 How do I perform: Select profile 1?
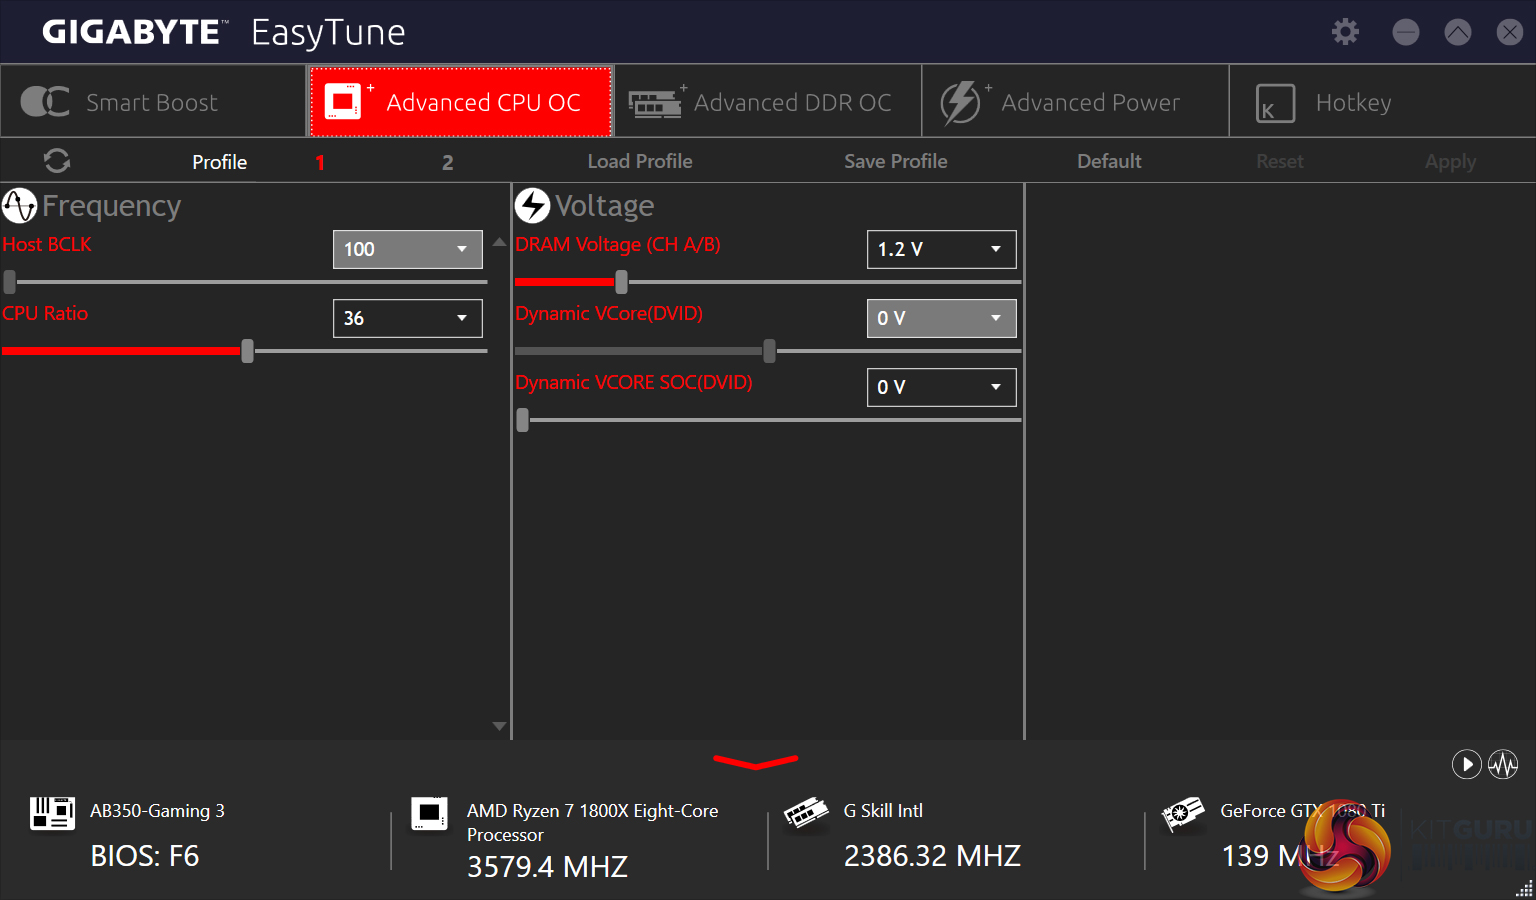point(320,162)
